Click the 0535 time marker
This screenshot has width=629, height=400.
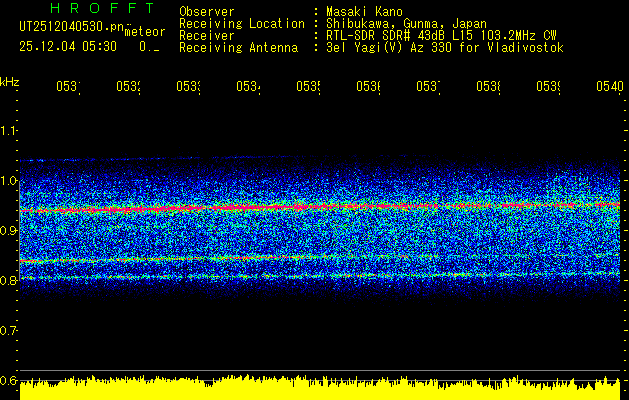click(x=308, y=86)
